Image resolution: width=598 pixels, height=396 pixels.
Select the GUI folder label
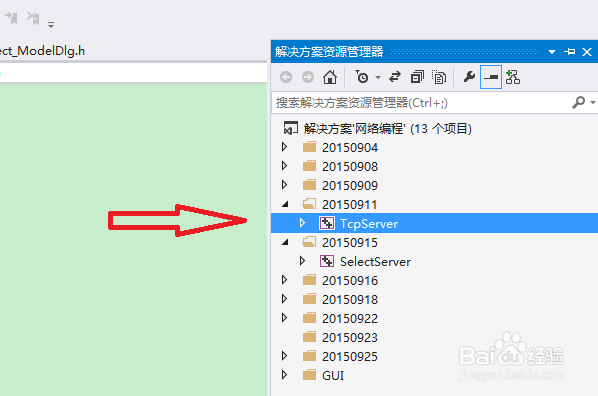(x=333, y=376)
